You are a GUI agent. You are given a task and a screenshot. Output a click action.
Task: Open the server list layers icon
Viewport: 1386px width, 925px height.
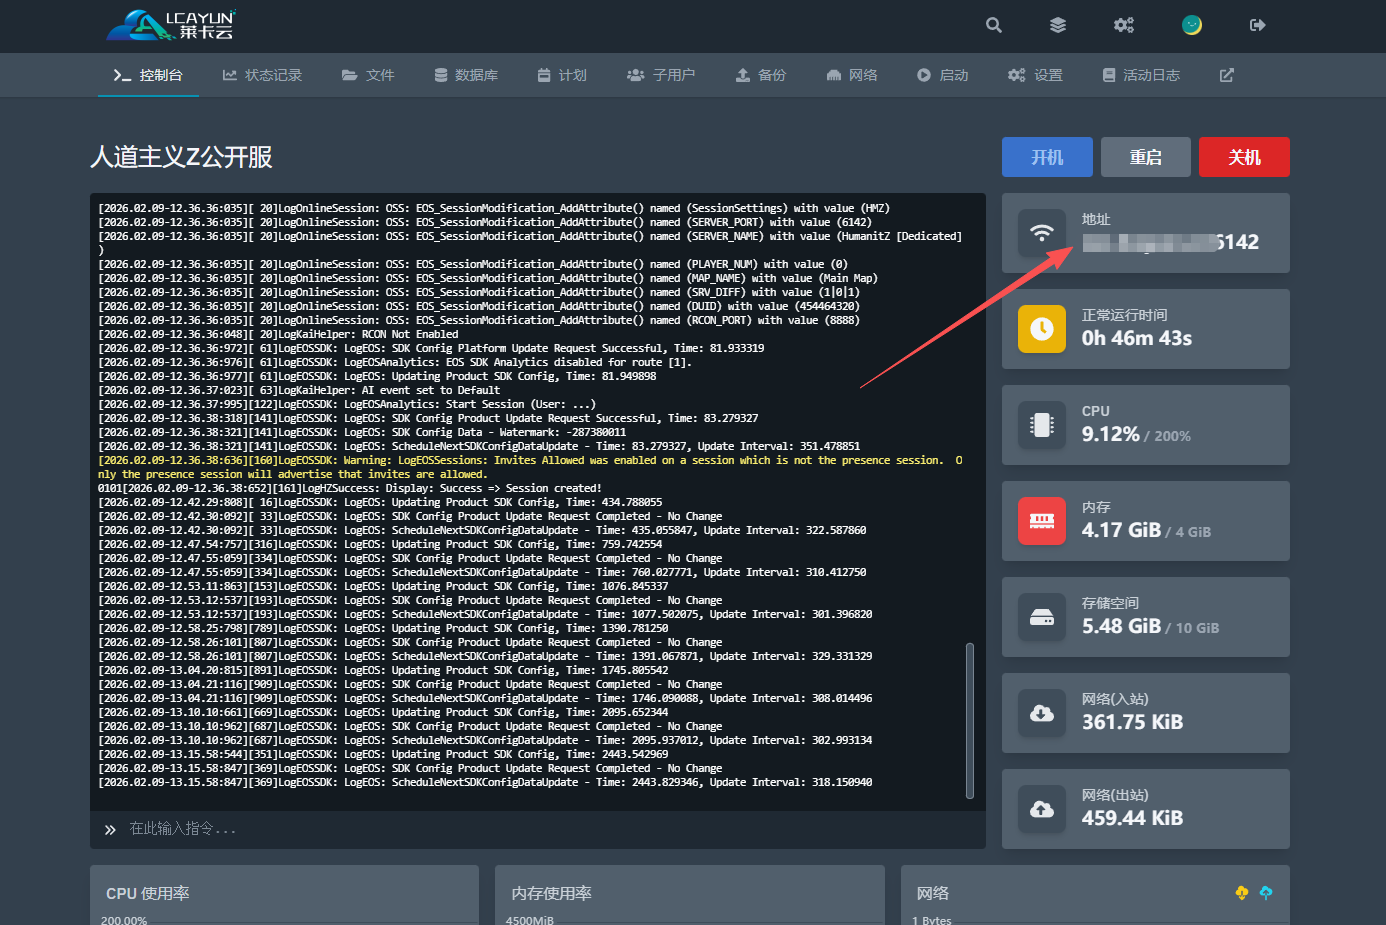pos(1058,25)
